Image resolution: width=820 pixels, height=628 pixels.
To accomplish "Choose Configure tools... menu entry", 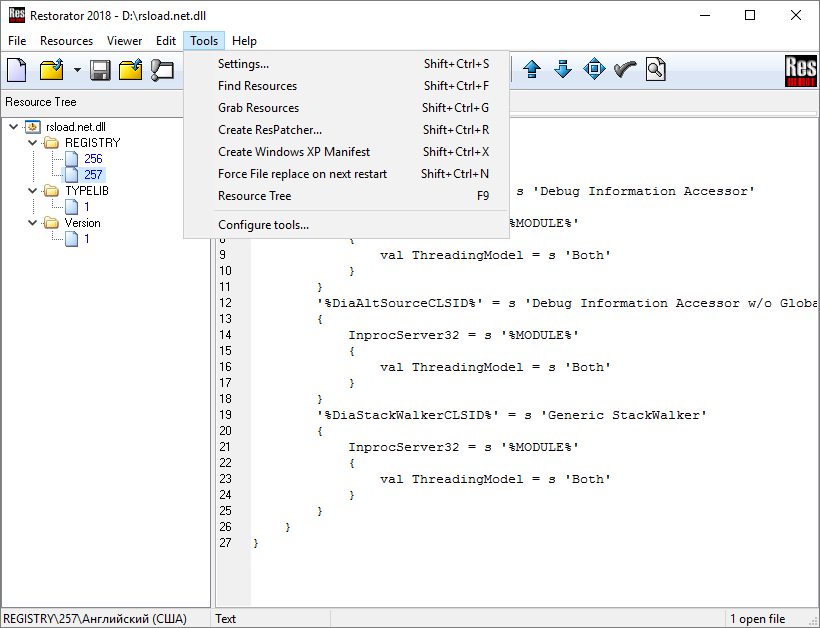I will tap(347, 225).
